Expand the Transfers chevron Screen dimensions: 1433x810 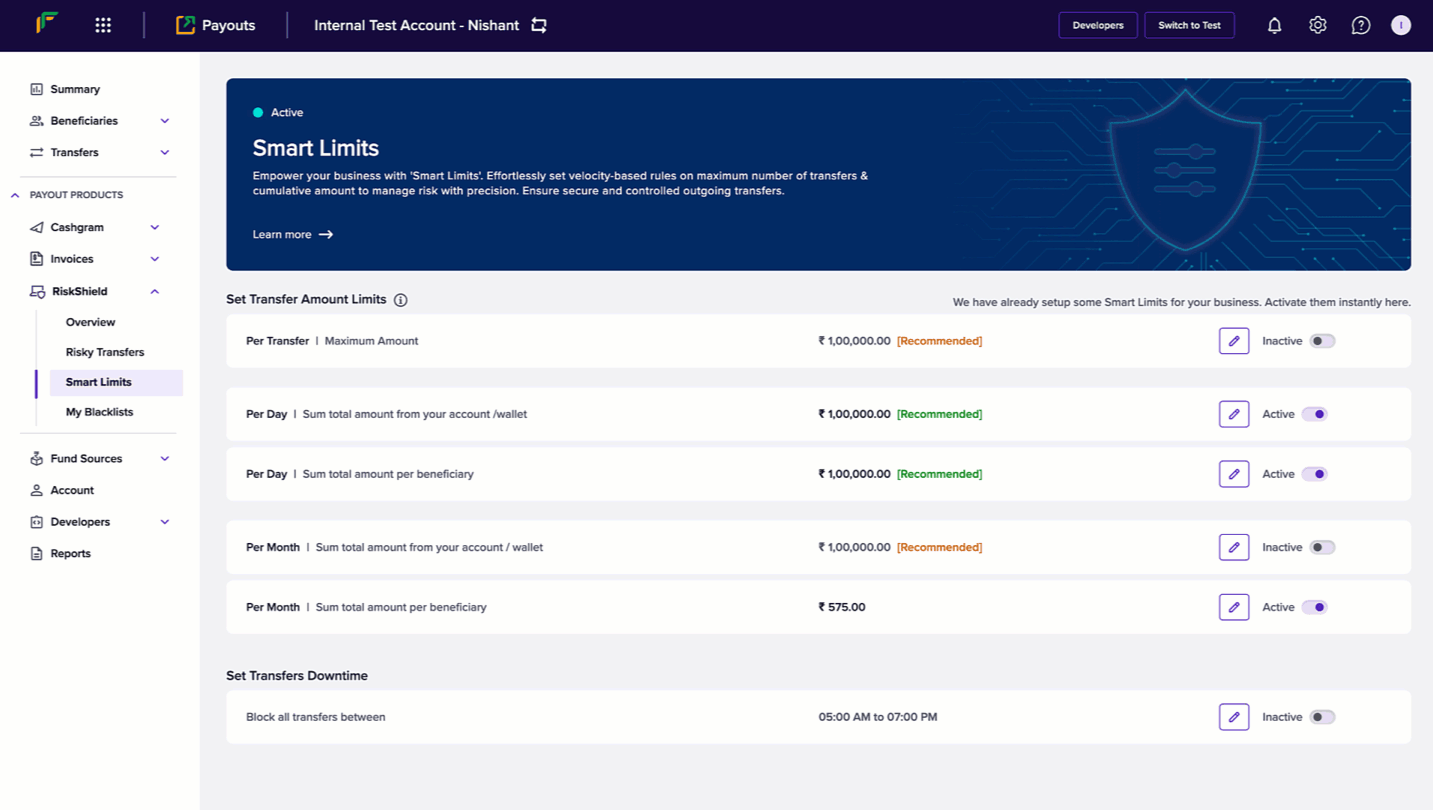point(165,153)
